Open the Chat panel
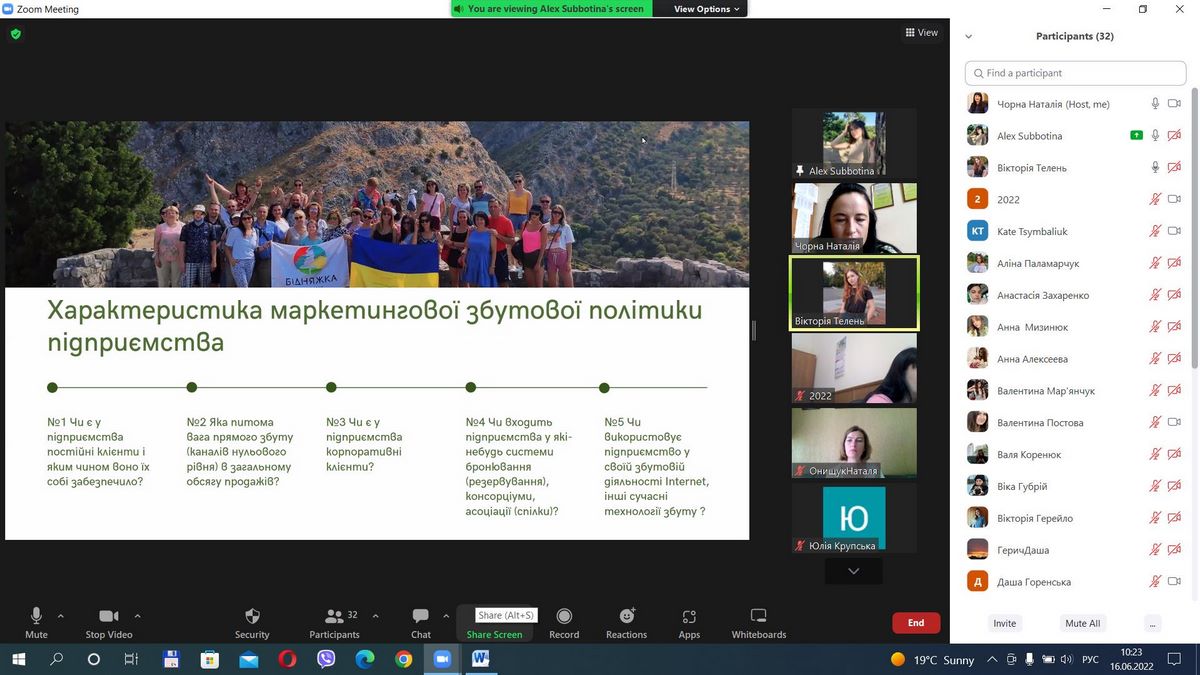This screenshot has width=1200, height=675. tap(421, 617)
